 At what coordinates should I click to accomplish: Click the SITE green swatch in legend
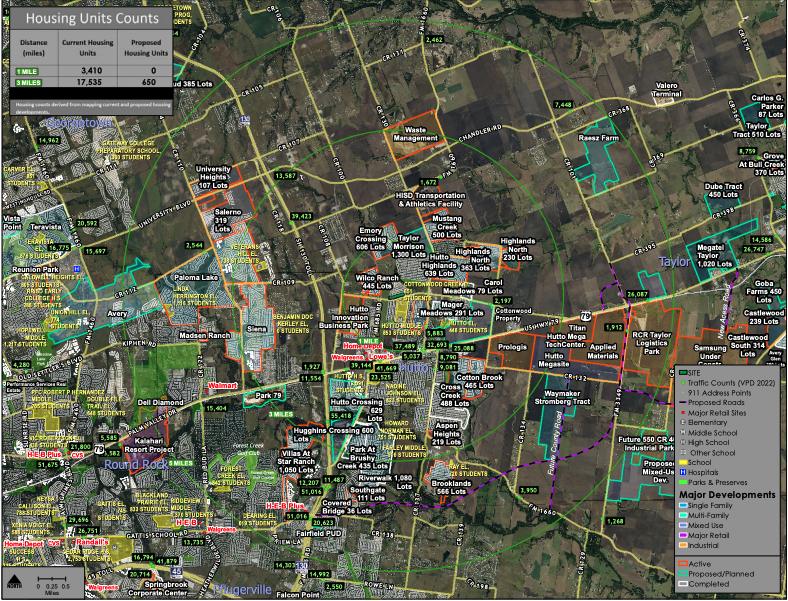click(x=683, y=373)
